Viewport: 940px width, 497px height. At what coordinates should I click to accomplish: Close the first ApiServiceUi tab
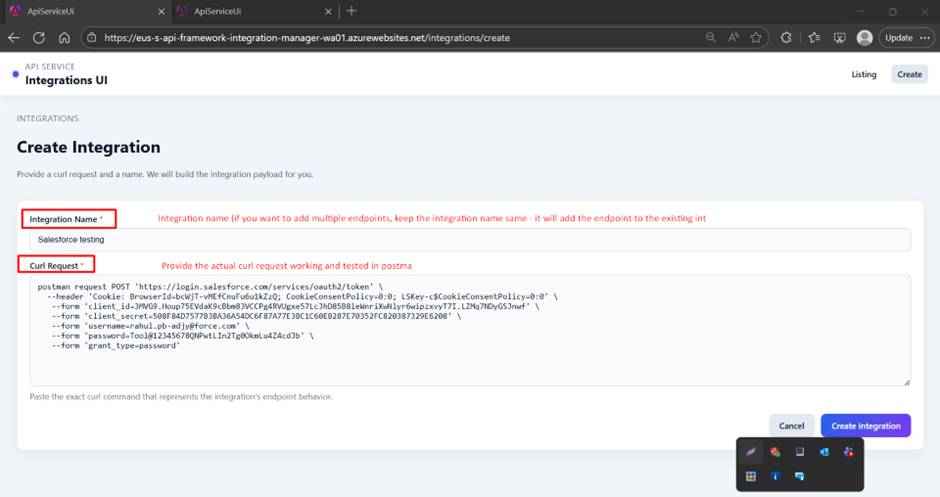pyautogui.click(x=161, y=11)
